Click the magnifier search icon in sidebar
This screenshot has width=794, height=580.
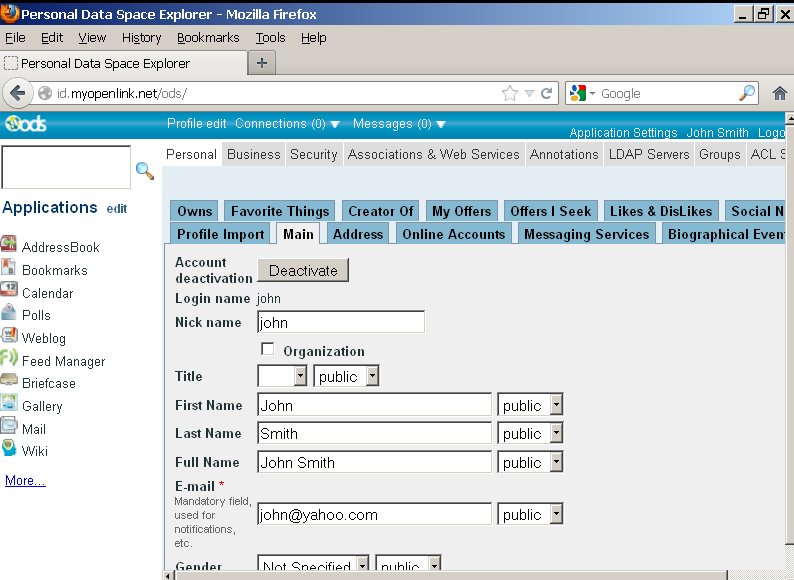145,171
